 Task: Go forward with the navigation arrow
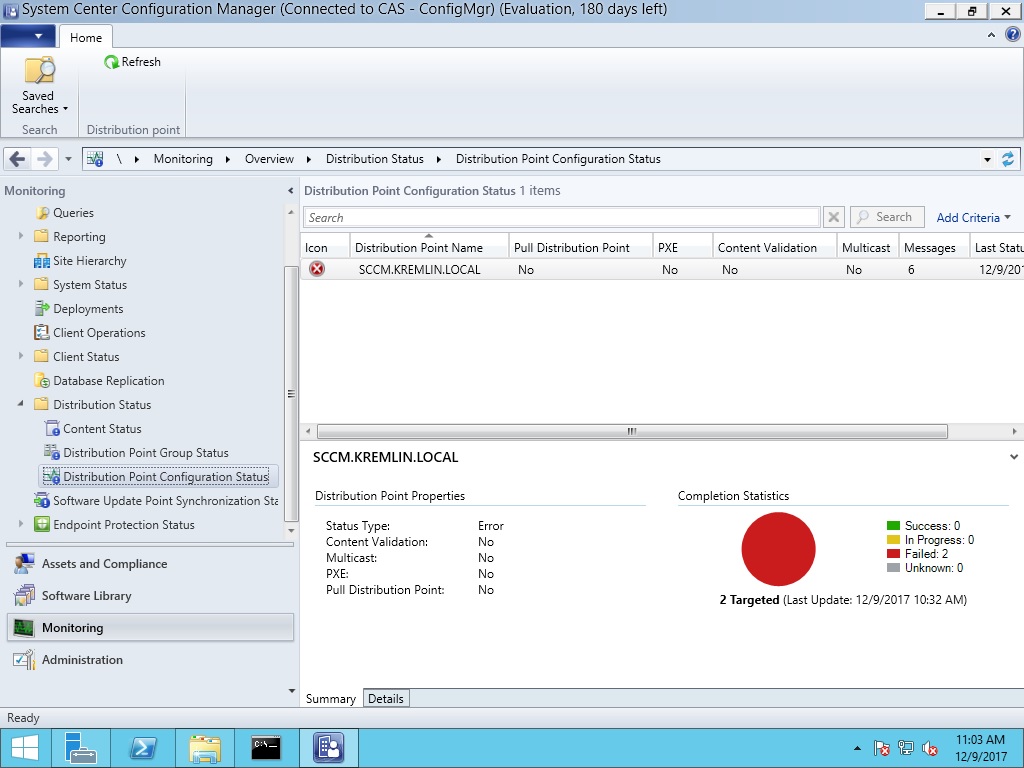pos(44,159)
